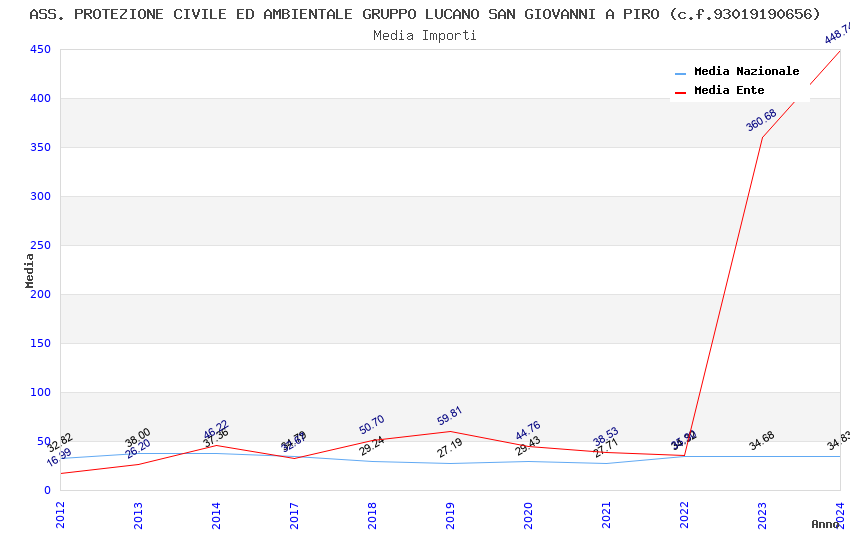Click the 38.53 data label
This screenshot has width=850, height=550.
pos(606,437)
